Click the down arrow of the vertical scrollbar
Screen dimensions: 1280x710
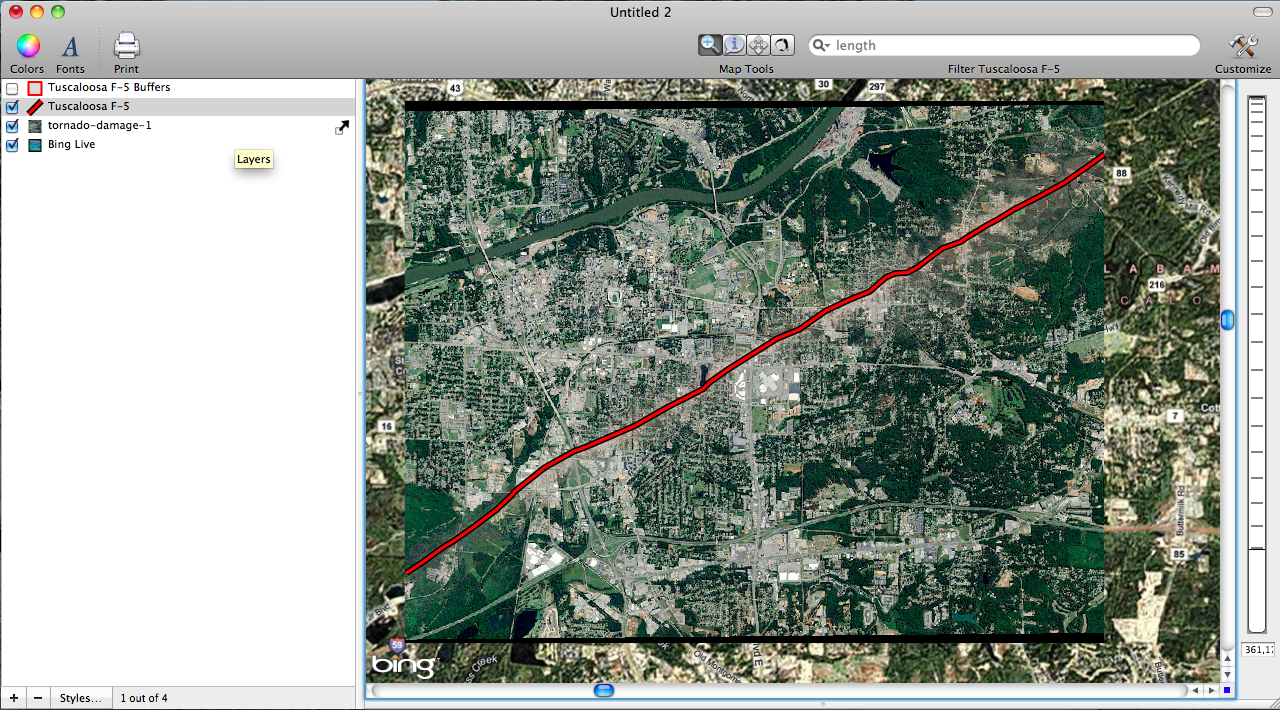pyautogui.click(x=1226, y=673)
